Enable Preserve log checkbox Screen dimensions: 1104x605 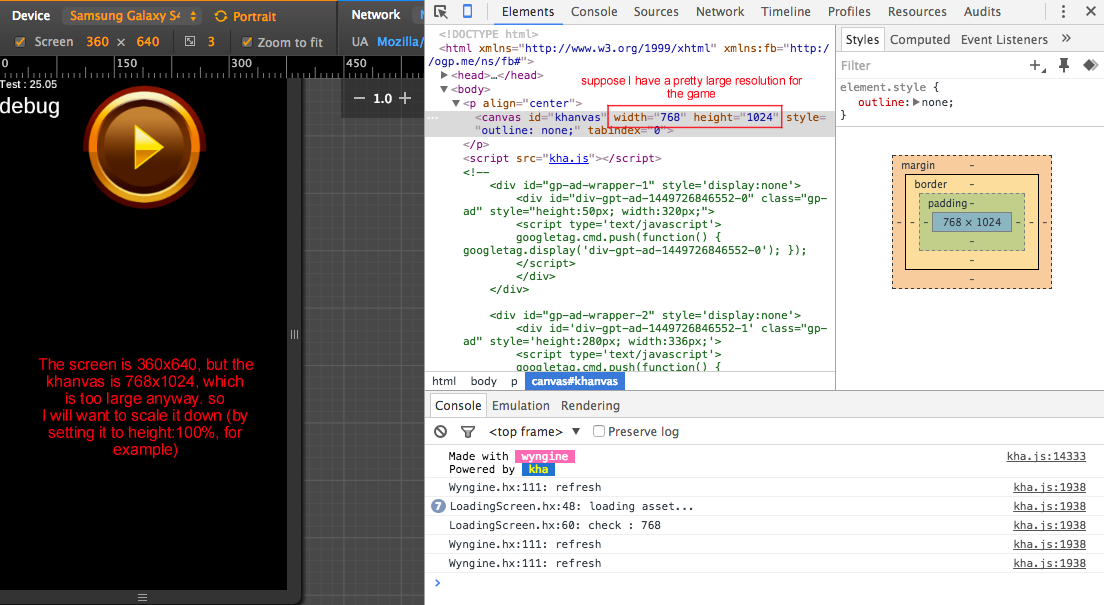tap(599, 431)
